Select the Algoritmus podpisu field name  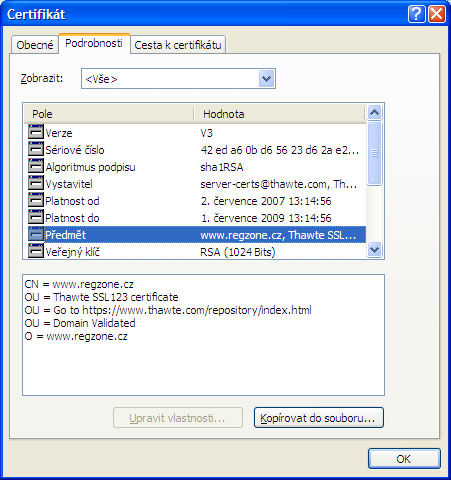90,167
